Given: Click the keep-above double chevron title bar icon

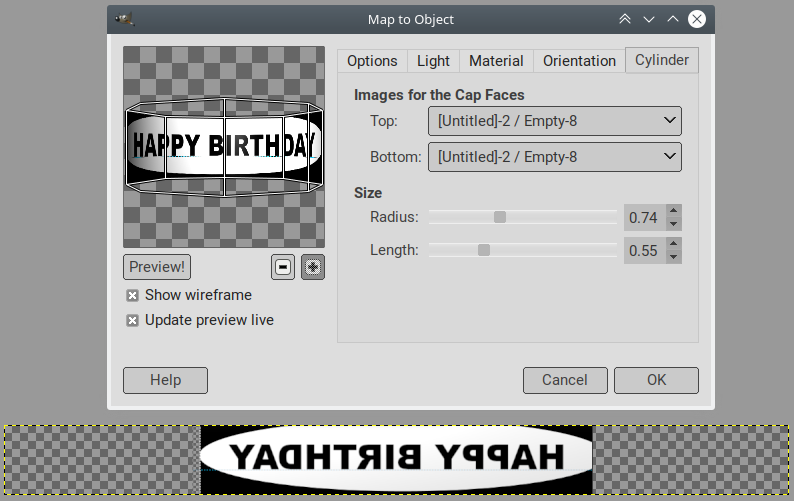Looking at the screenshot, I should [x=625, y=19].
